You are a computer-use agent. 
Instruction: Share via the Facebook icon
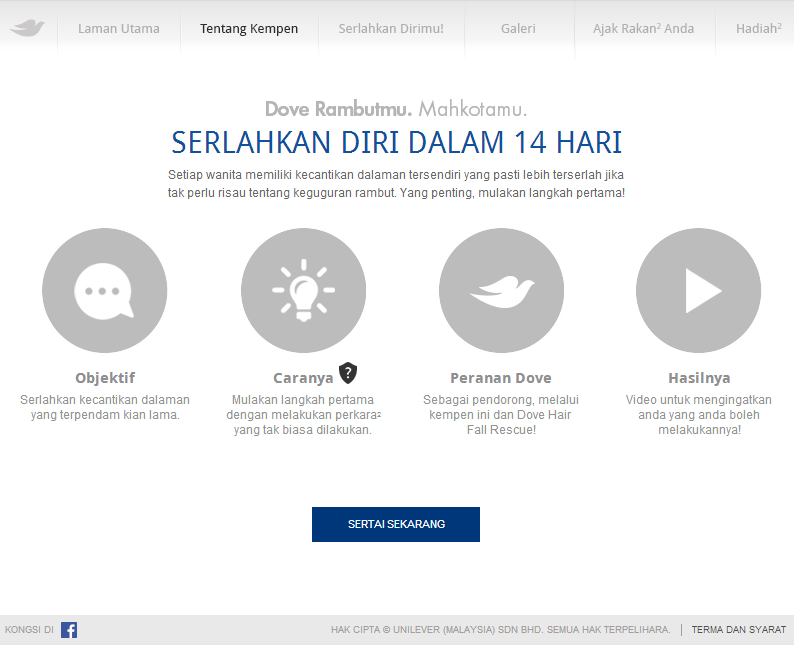[x=69, y=630]
